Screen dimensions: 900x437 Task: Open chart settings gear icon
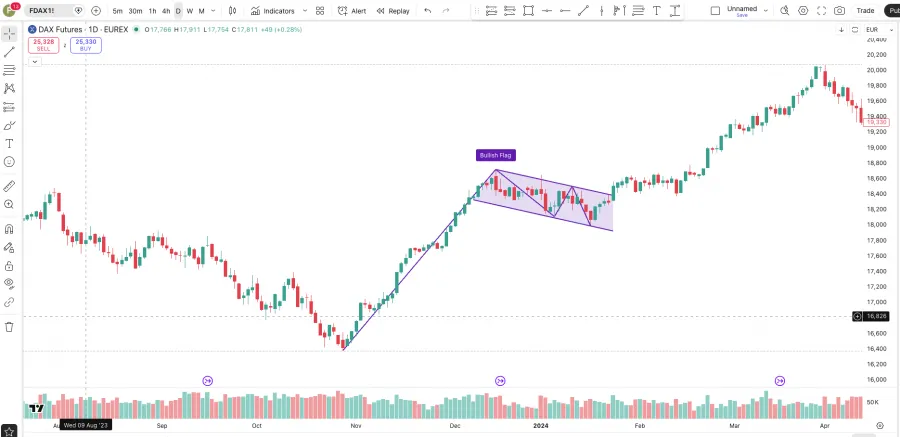click(803, 11)
